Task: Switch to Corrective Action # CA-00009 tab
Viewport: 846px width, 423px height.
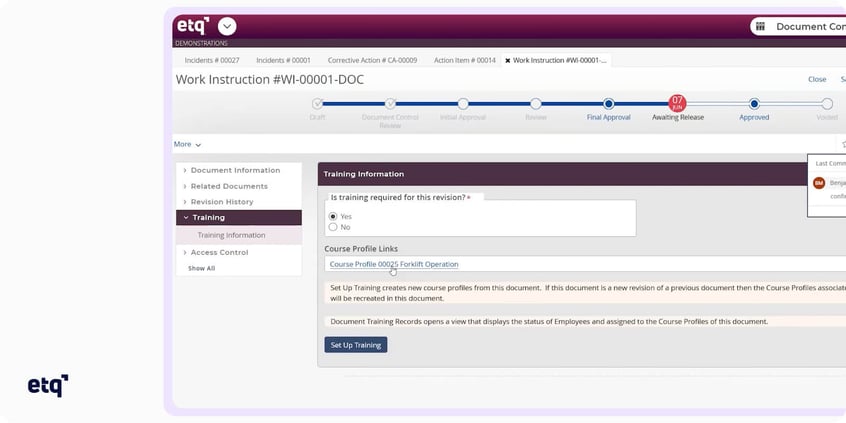Action: [x=372, y=60]
